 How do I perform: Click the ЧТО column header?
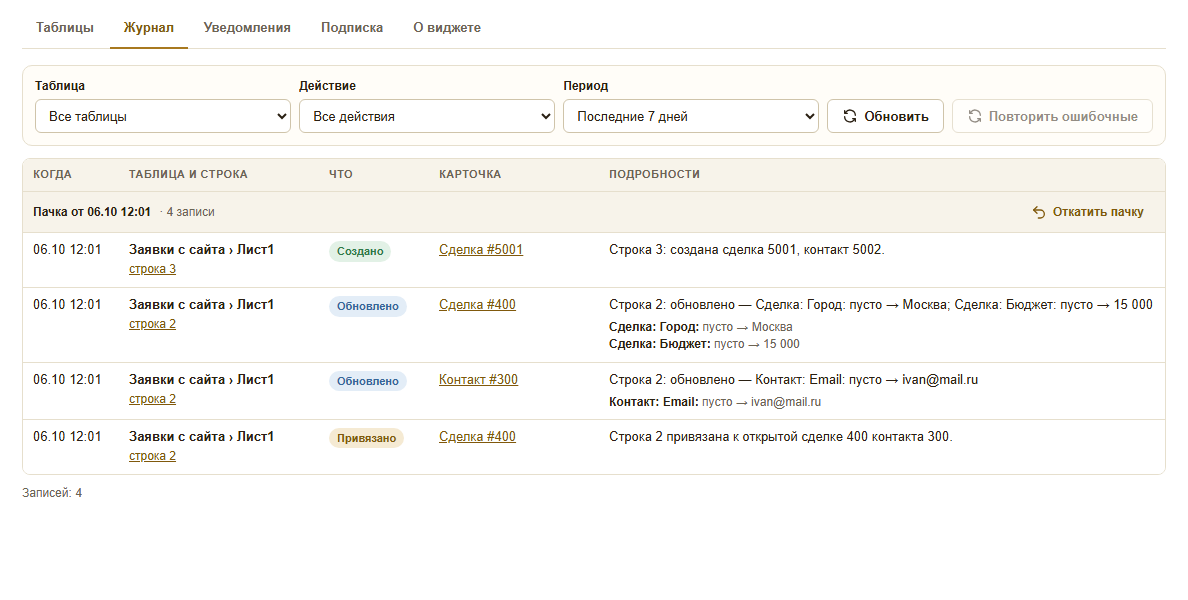(x=341, y=174)
